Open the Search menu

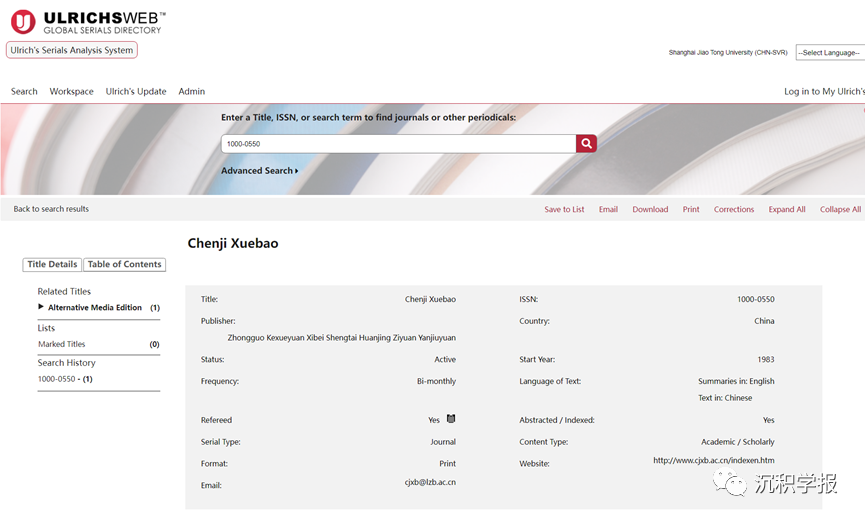tap(24, 91)
